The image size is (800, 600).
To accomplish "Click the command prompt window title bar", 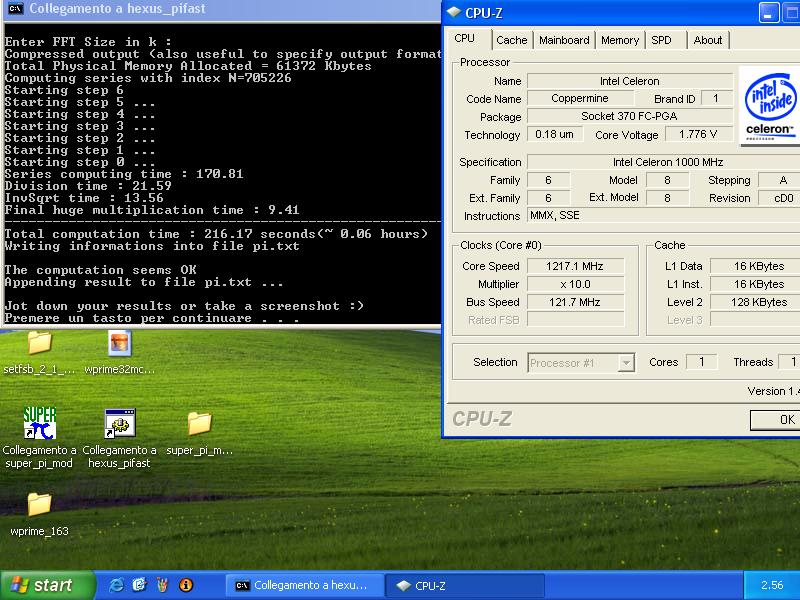I will pos(222,10).
